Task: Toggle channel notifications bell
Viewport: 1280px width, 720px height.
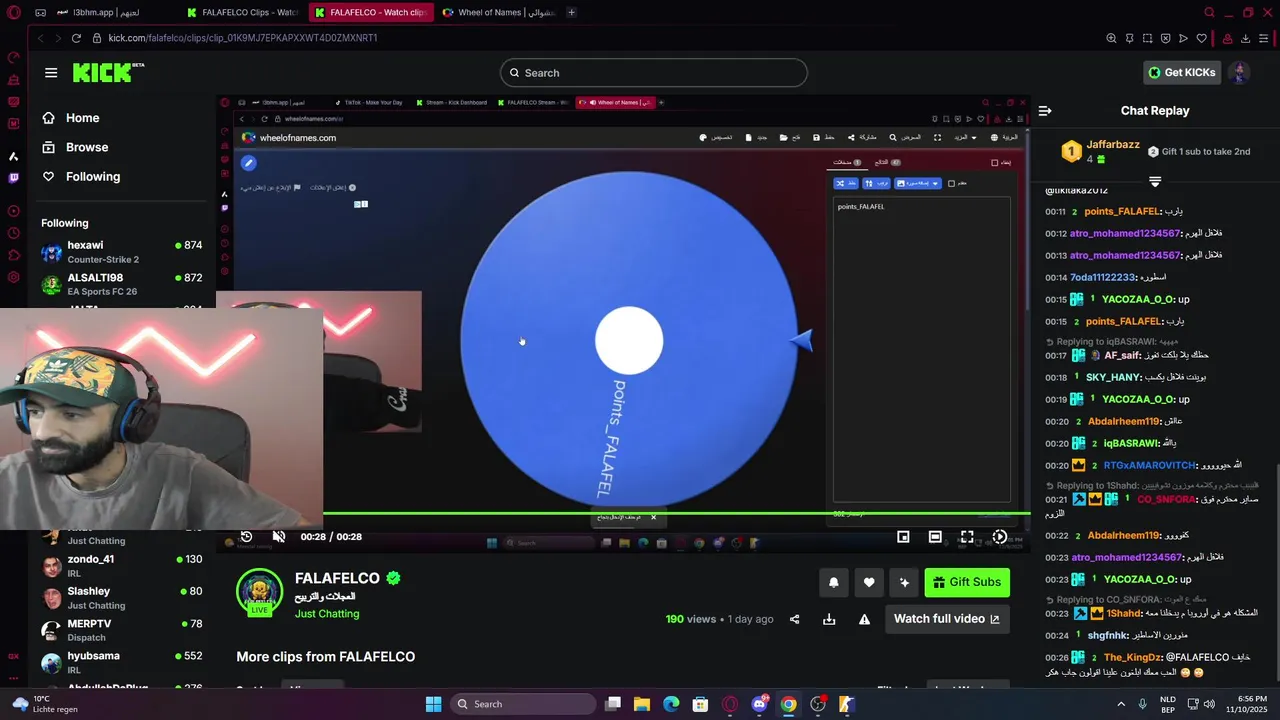Action: (x=833, y=582)
